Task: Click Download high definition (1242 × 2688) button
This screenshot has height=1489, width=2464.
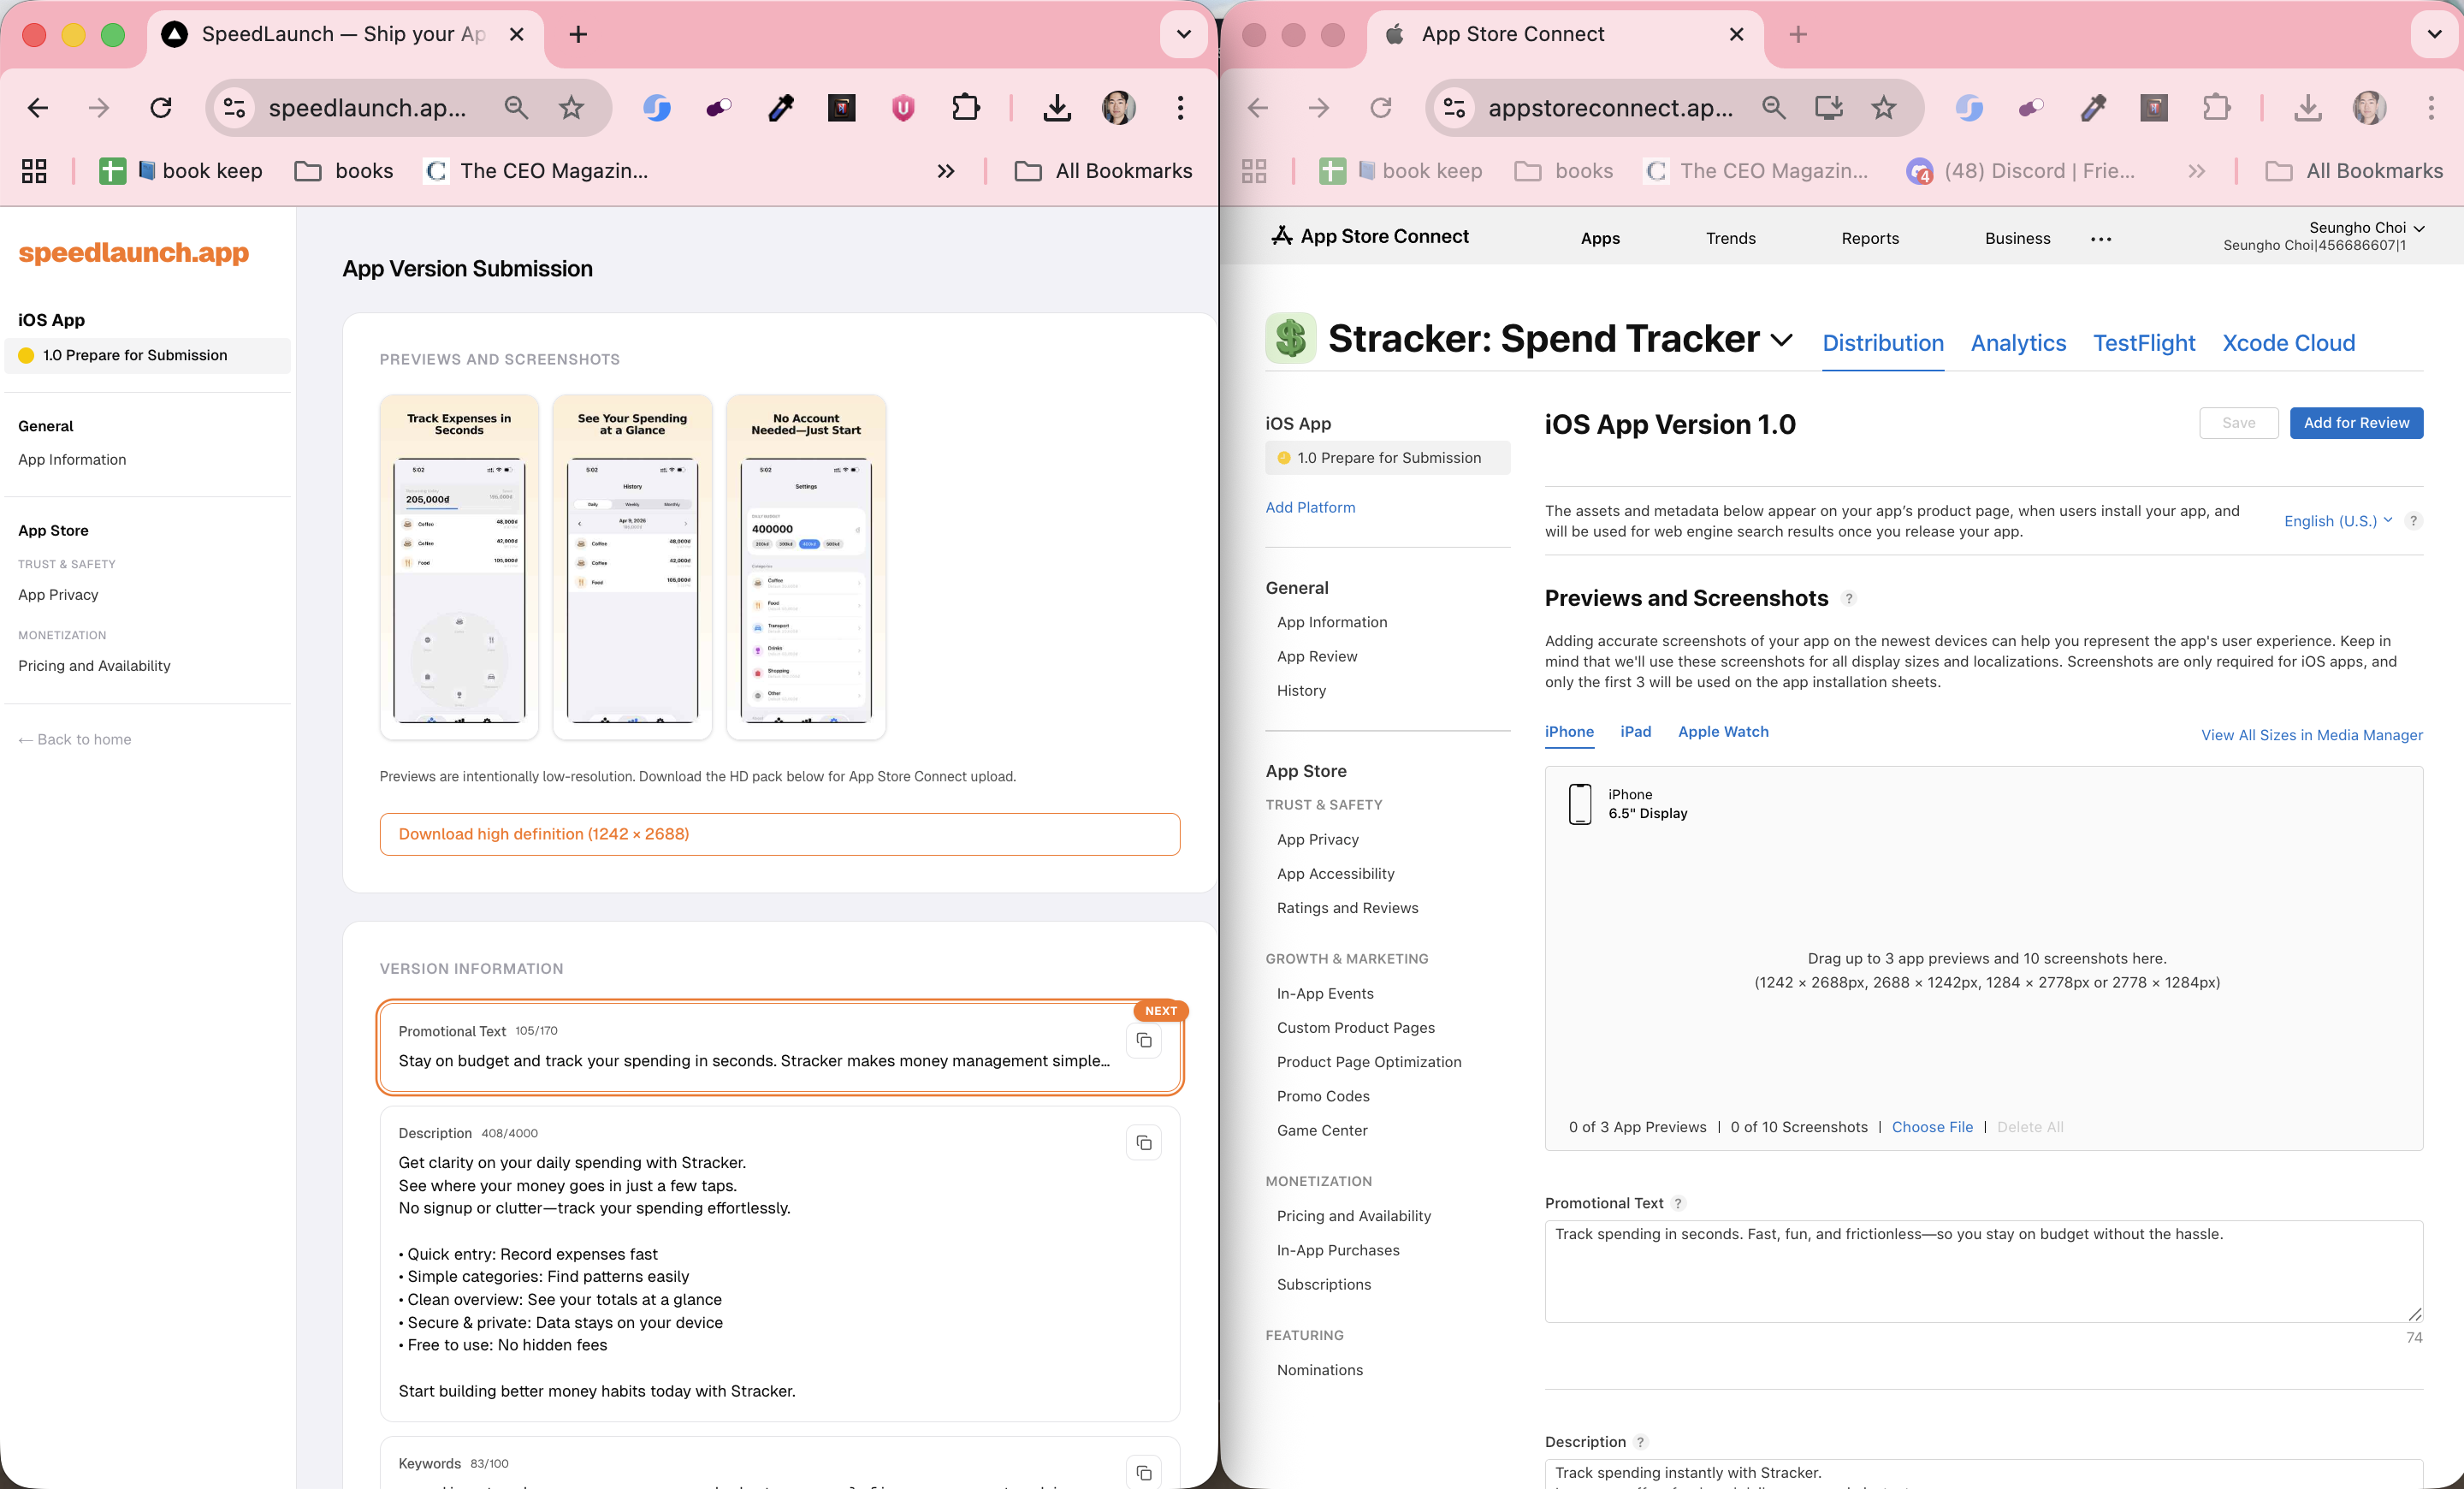Action: click(x=779, y=834)
